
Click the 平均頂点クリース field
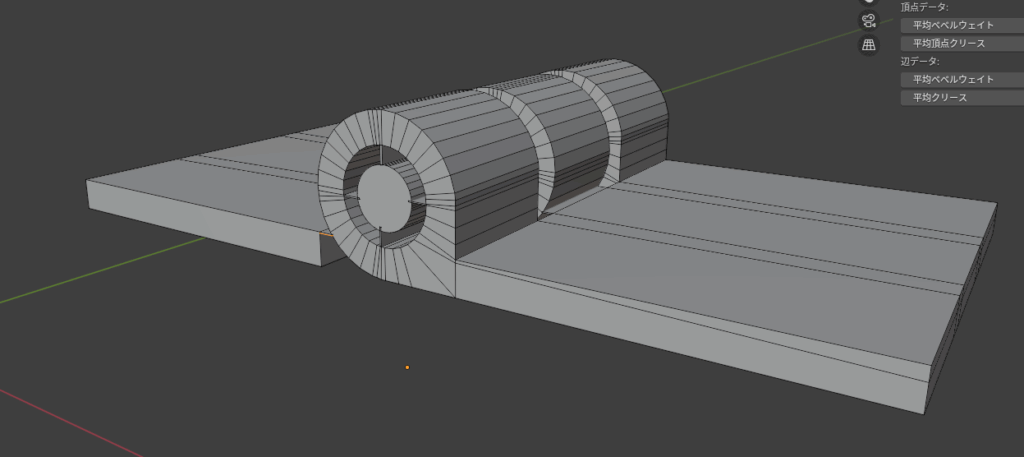click(962, 43)
